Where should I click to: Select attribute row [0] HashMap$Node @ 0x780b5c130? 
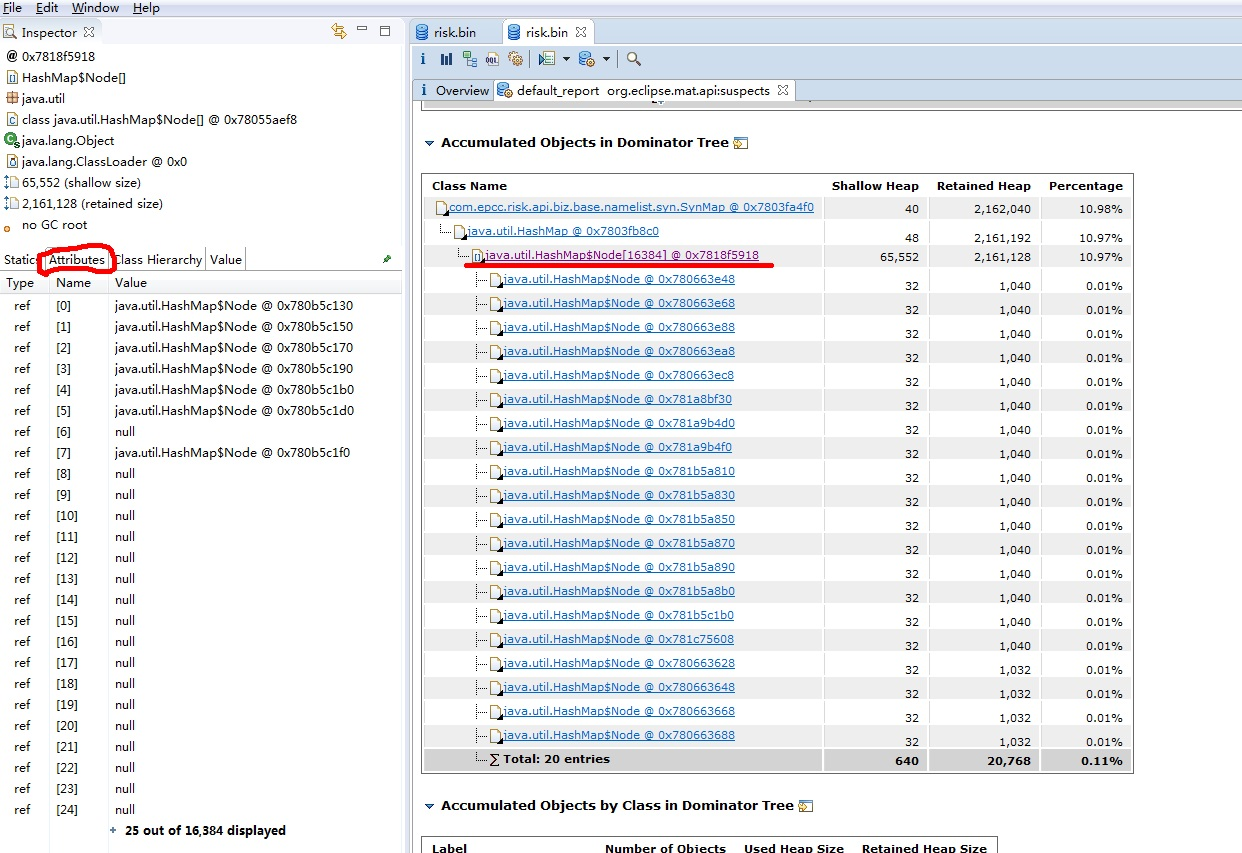point(201,306)
